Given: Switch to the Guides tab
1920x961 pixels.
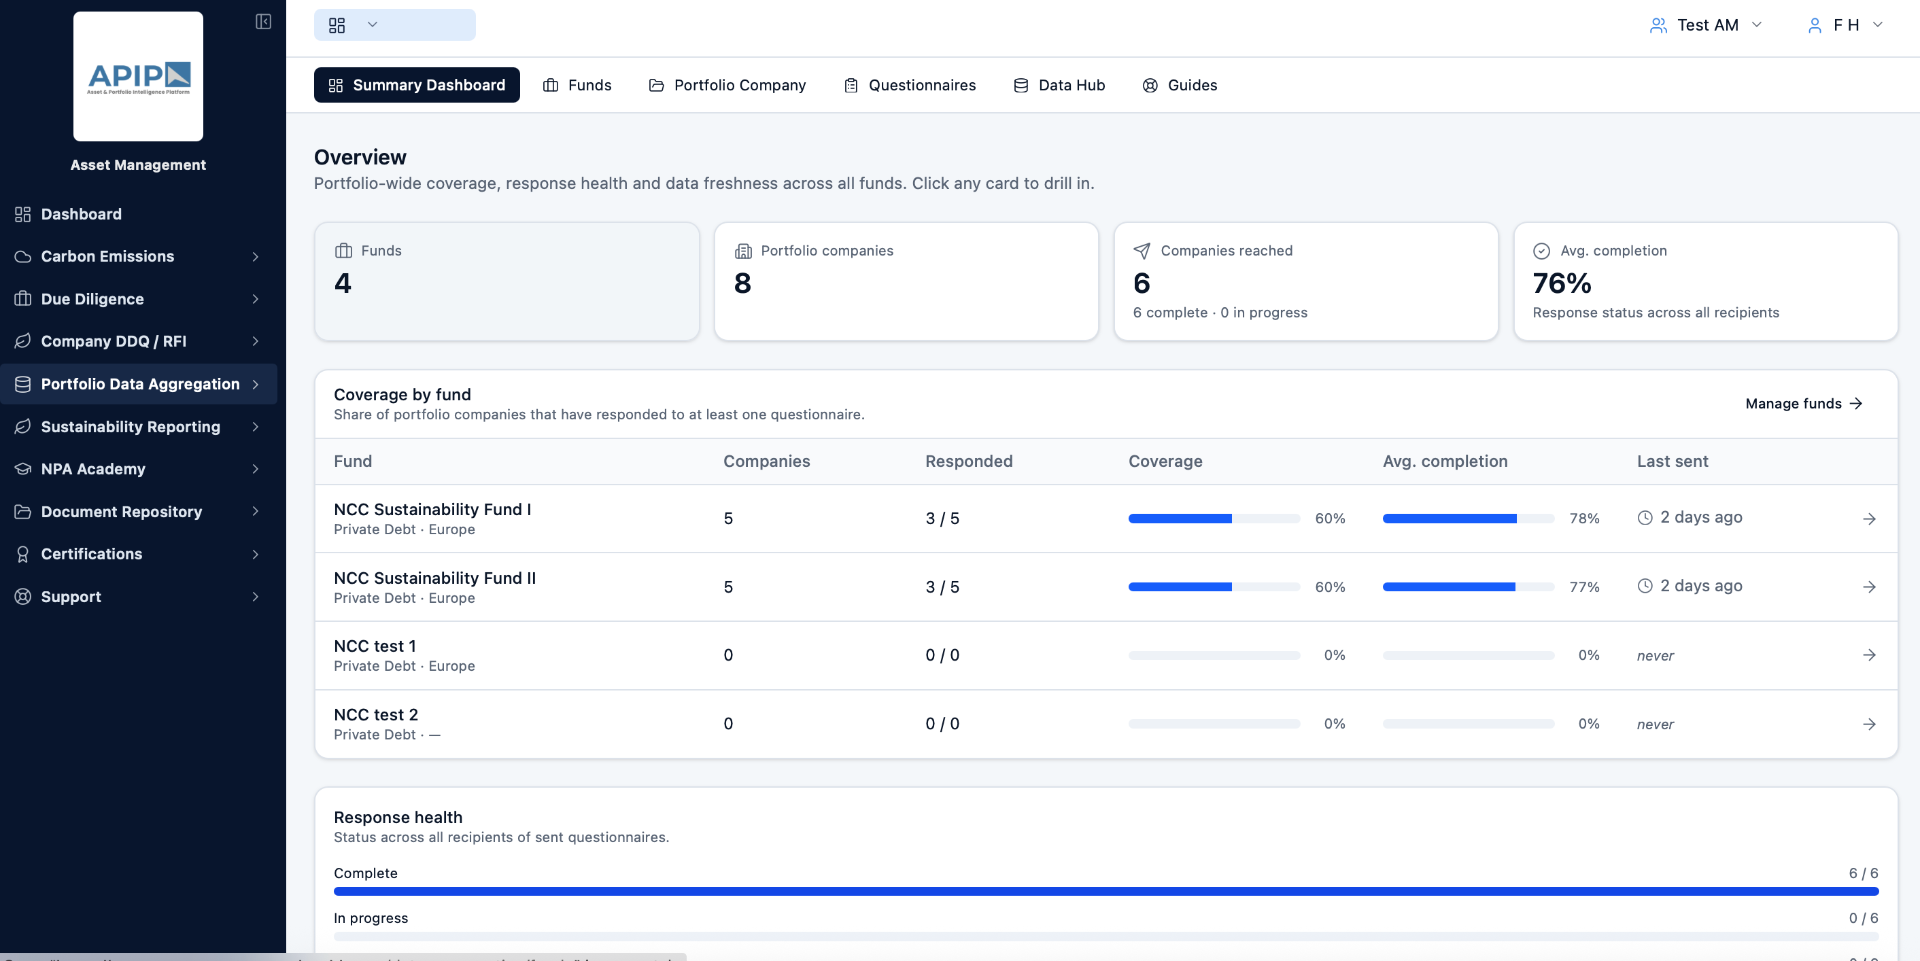Looking at the screenshot, I should (1180, 85).
